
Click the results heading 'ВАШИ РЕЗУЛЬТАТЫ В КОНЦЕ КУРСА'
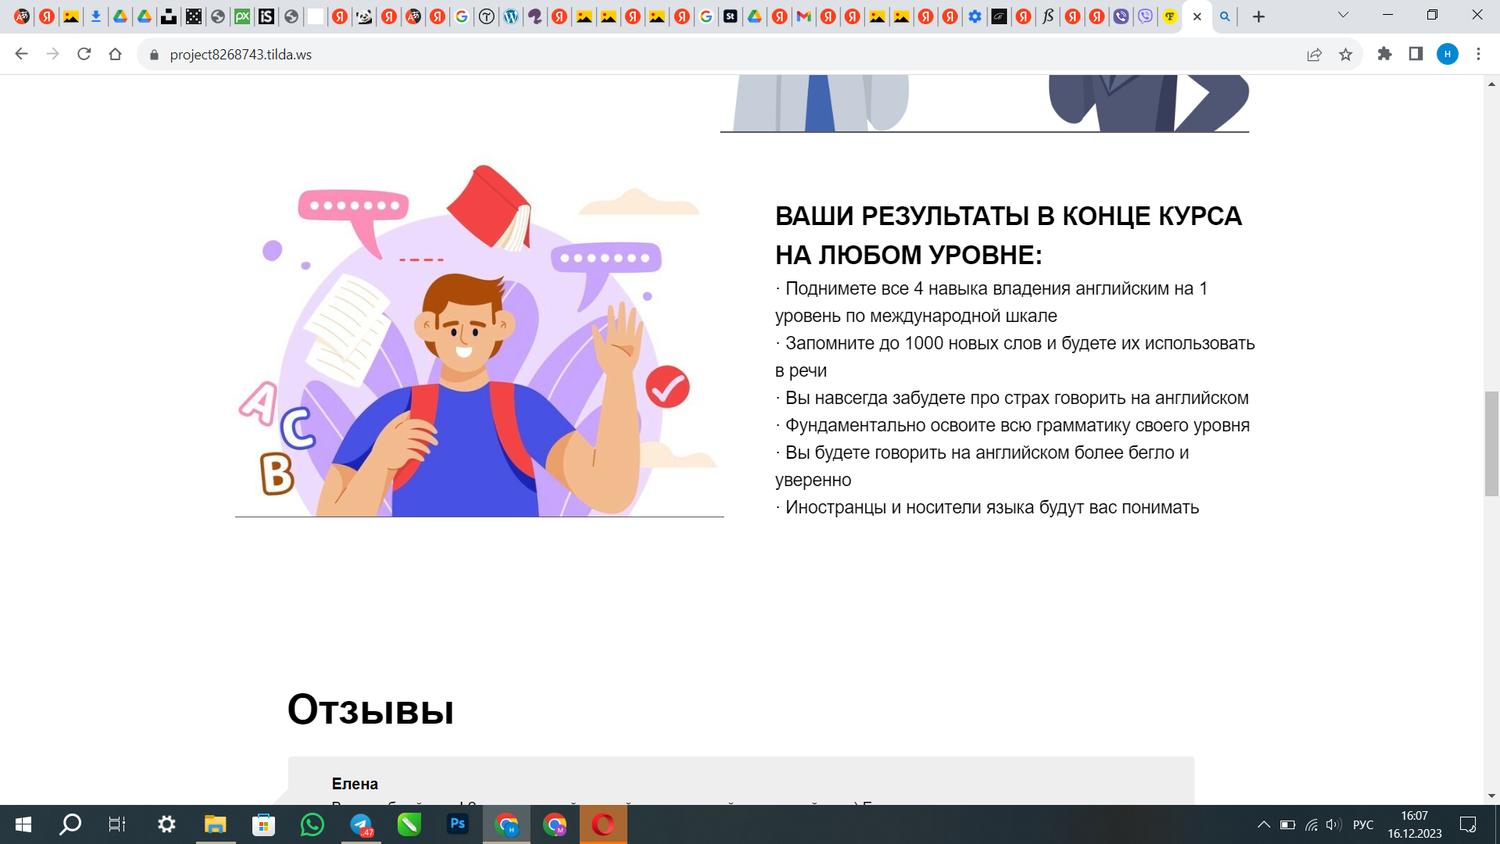click(1008, 216)
